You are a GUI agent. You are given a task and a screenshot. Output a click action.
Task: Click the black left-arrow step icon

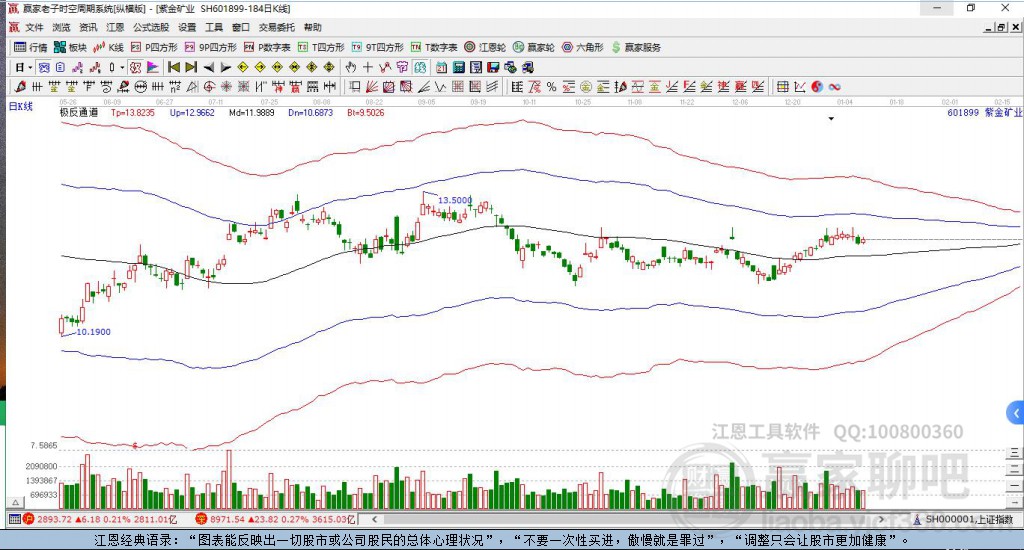(x=208, y=67)
